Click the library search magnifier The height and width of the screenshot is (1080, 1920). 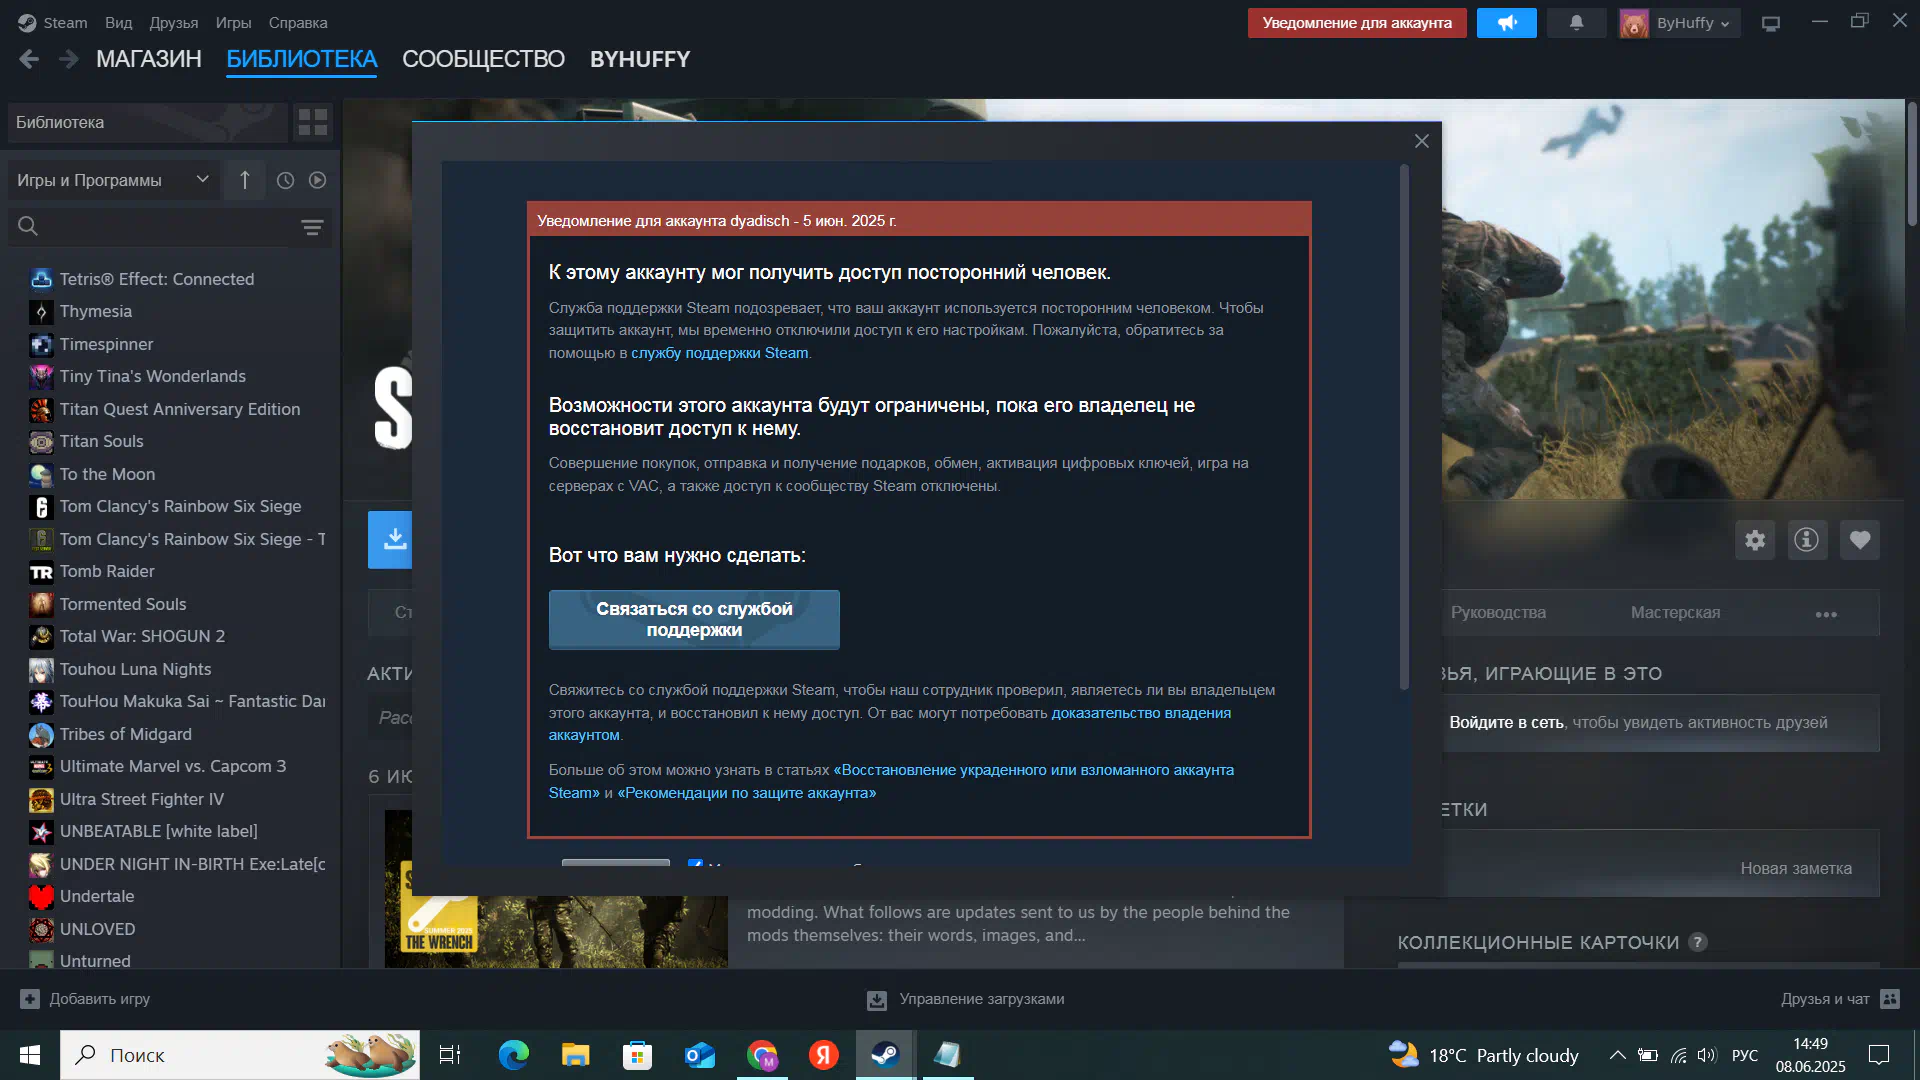click(28, 227)
